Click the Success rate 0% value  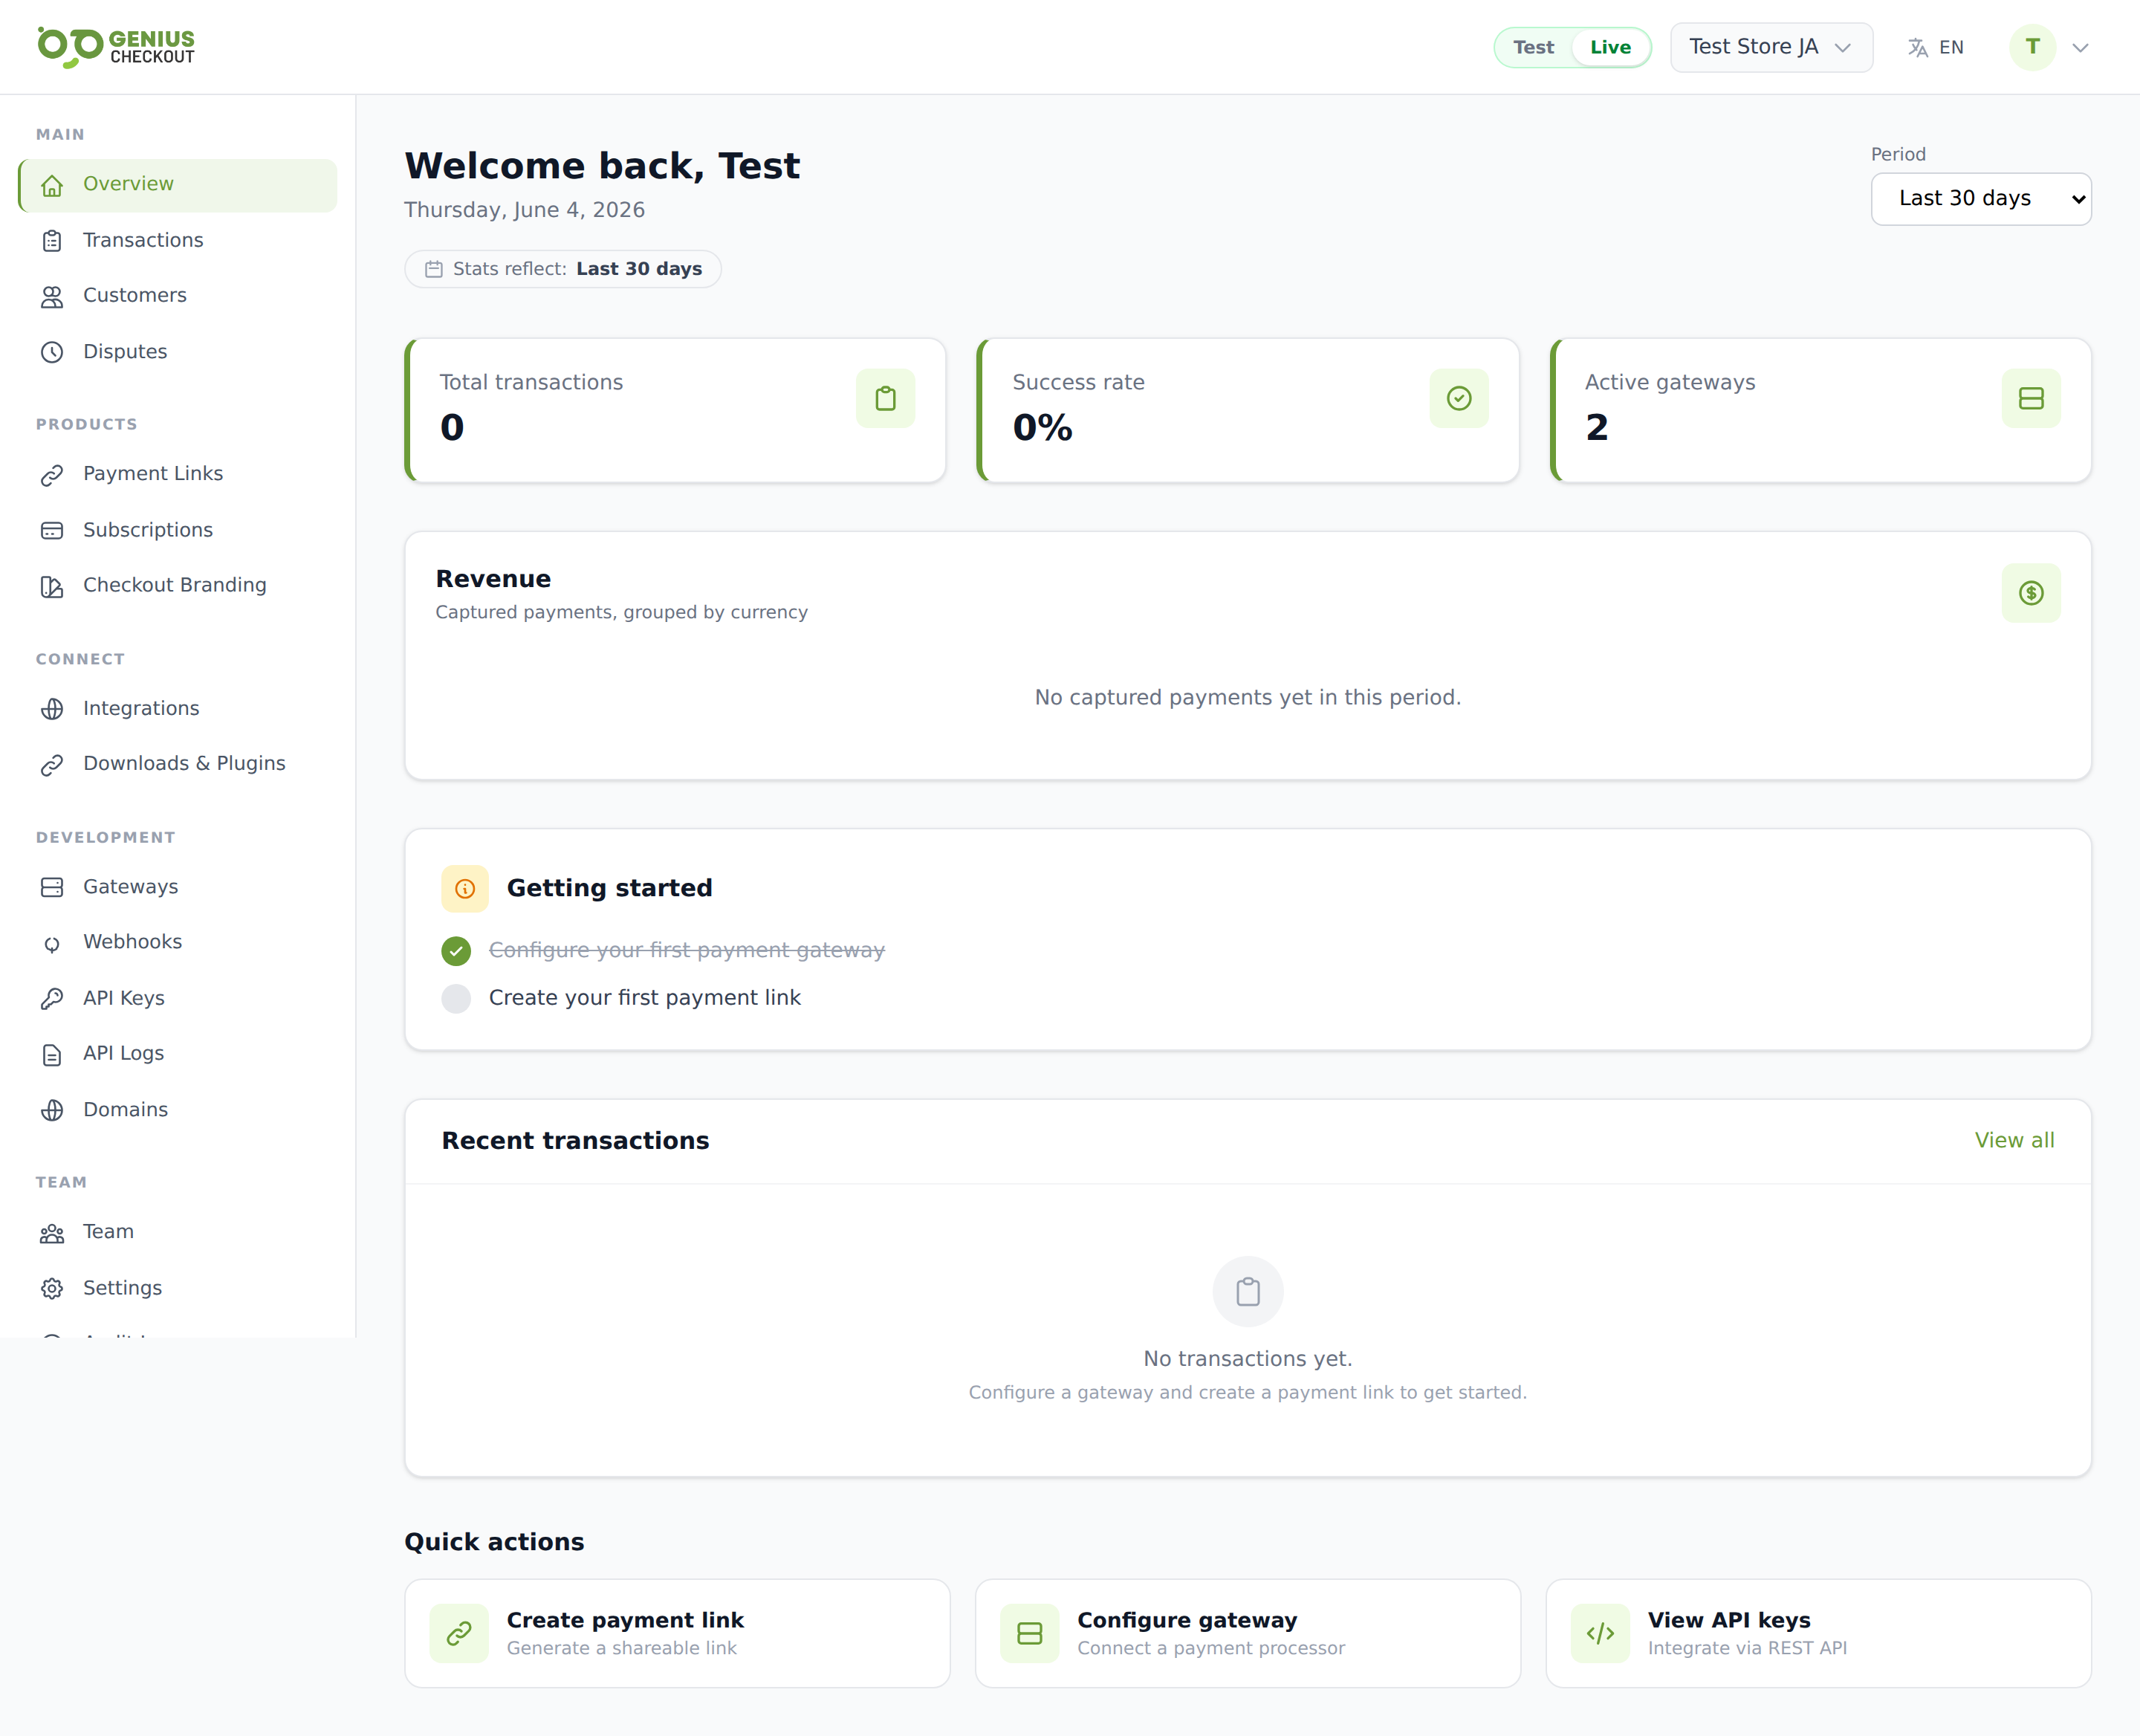(1042, 428)
